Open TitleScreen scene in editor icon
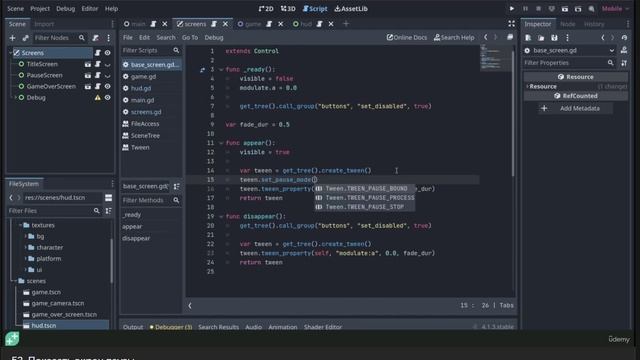 (x=88, y=64)
